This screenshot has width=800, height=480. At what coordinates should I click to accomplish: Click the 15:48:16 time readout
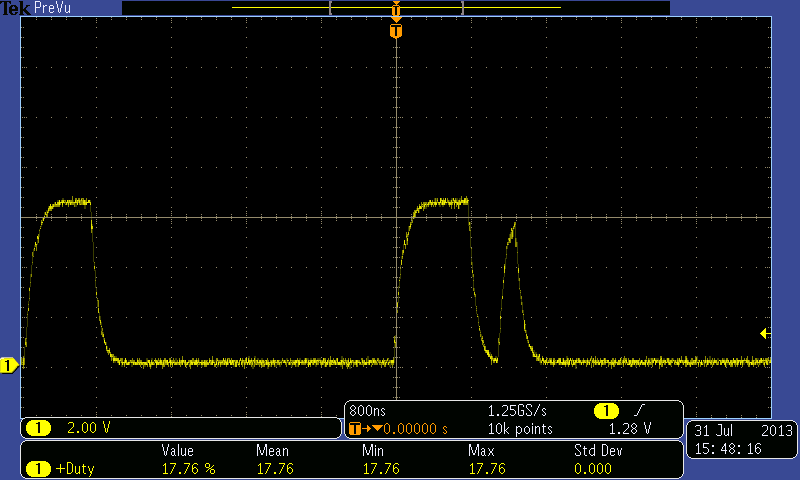[728, 449]
